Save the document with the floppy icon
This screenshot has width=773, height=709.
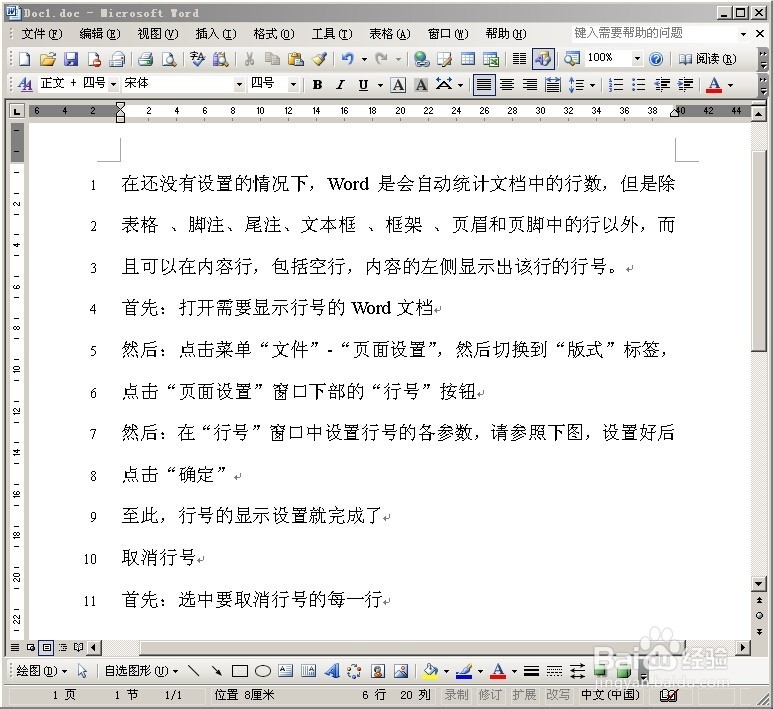click(x=71, y=59)
